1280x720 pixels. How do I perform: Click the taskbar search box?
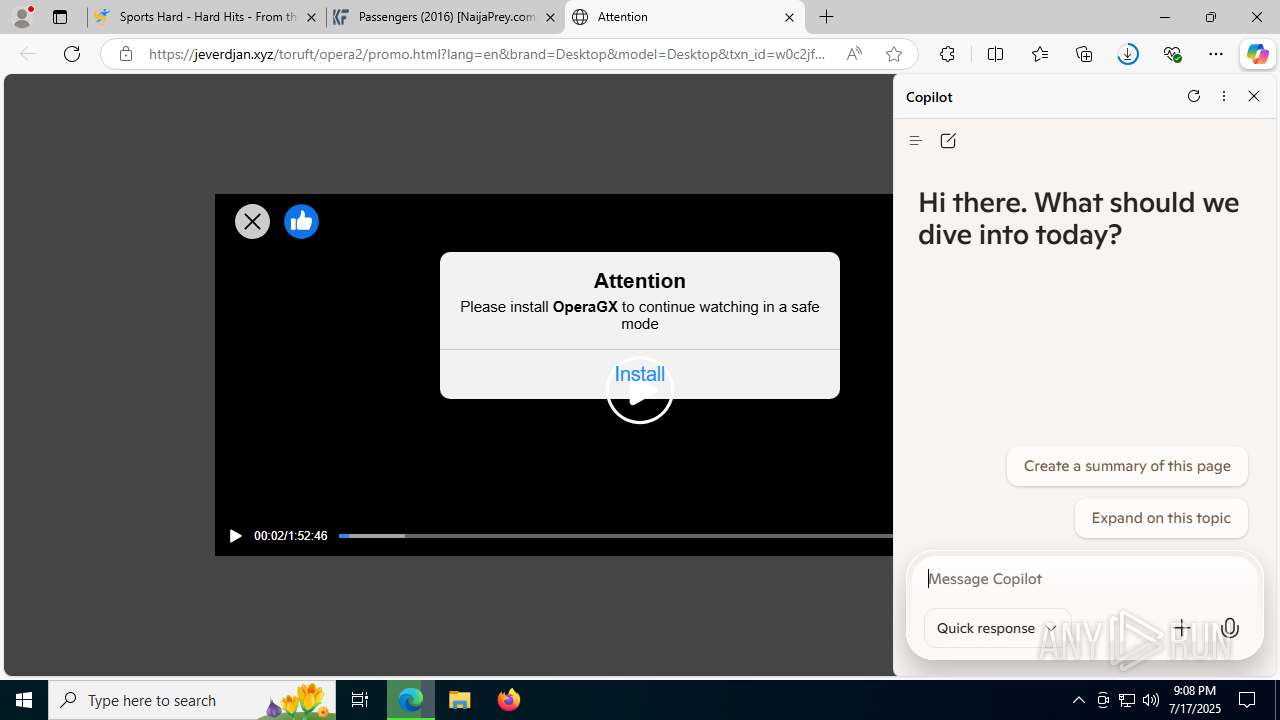point(192,700)
